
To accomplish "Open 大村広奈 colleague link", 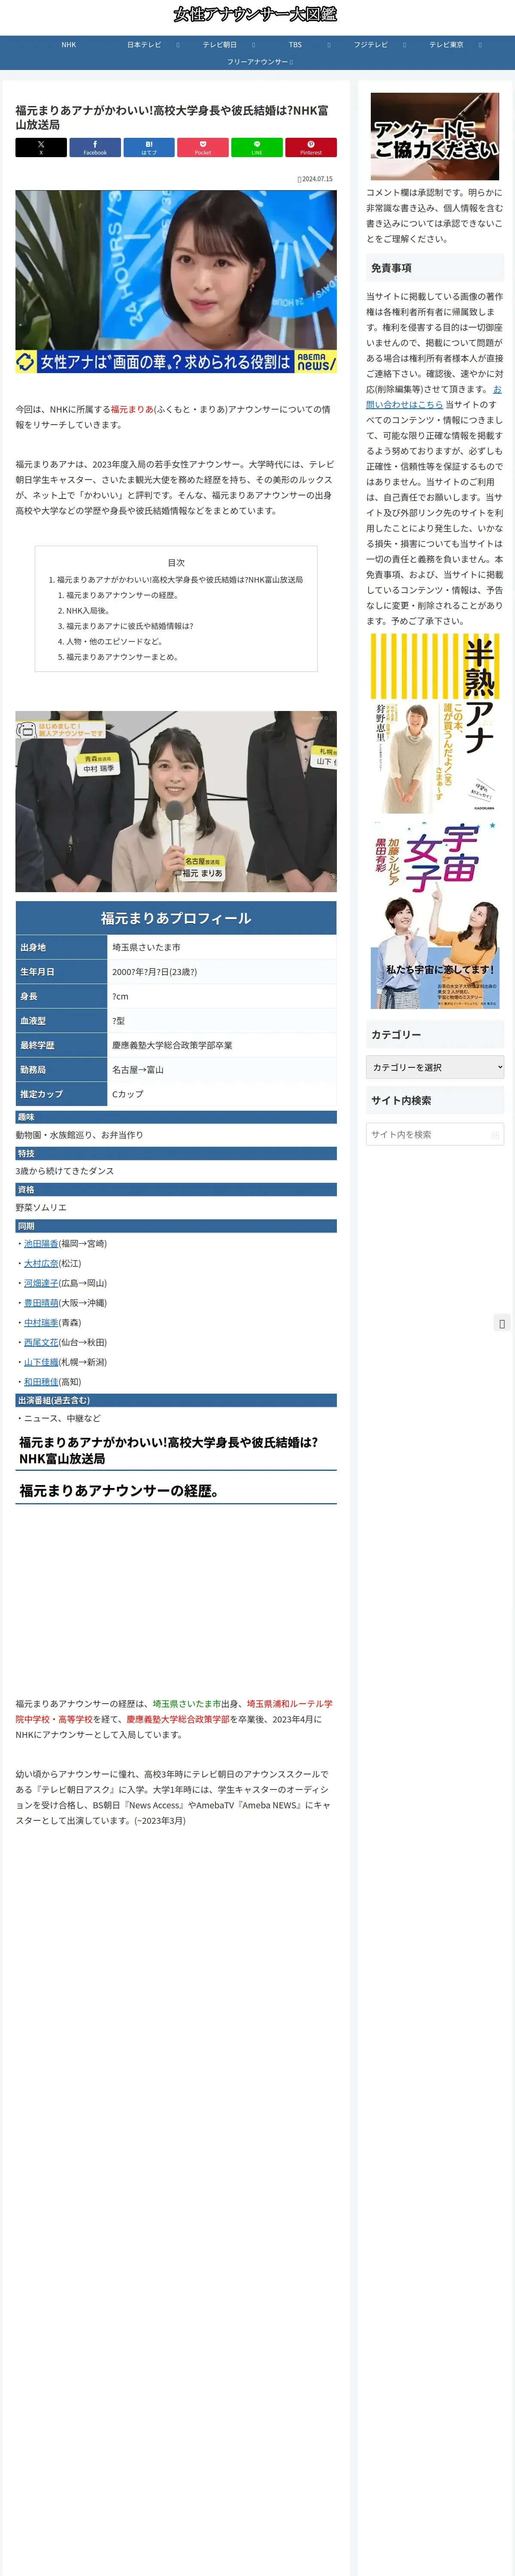I will coord(41,1263).
